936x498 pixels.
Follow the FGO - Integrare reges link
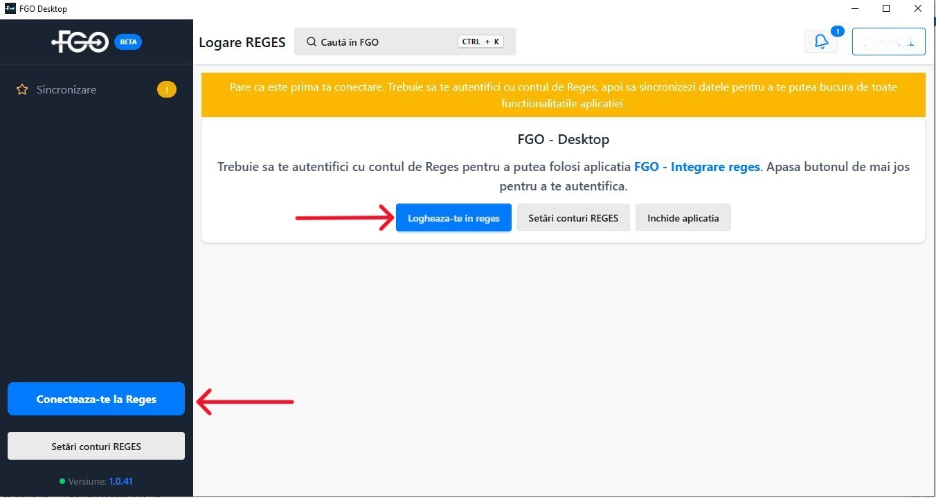697,167
